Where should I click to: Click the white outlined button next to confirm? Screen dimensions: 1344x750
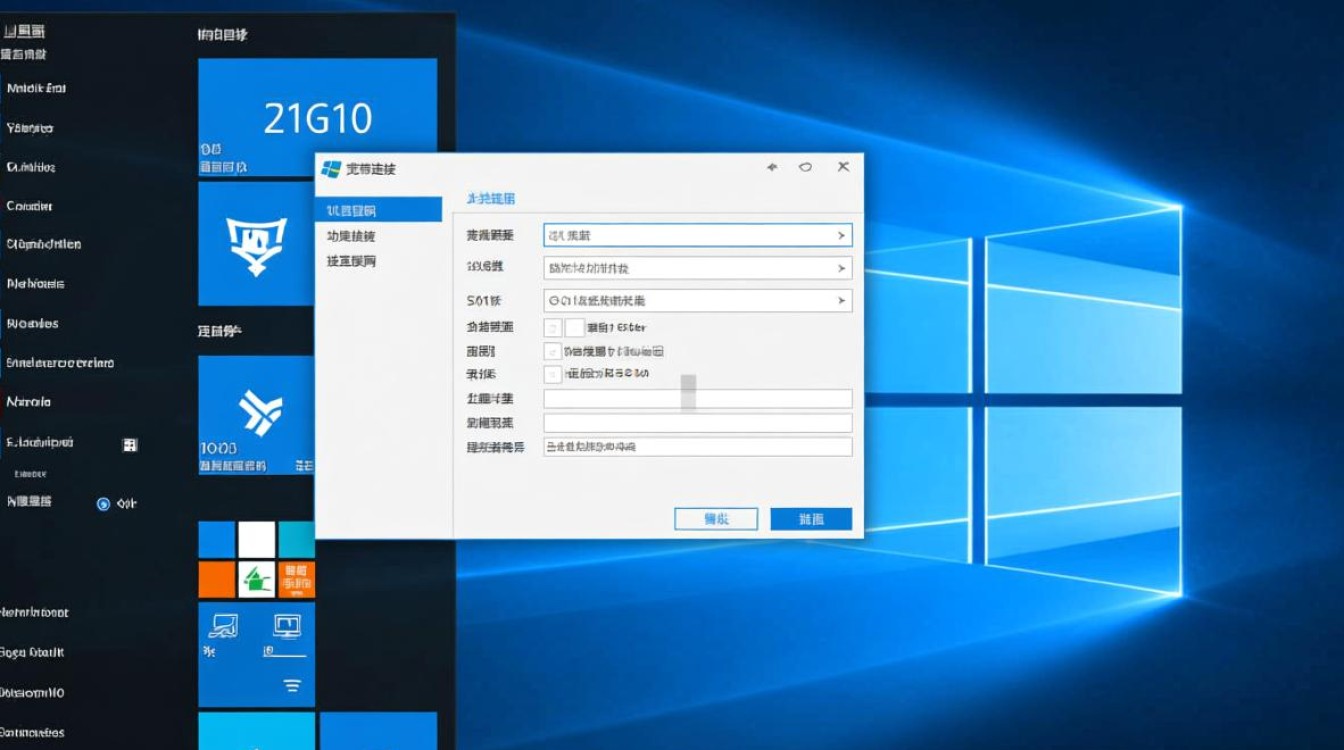(716, 518)
